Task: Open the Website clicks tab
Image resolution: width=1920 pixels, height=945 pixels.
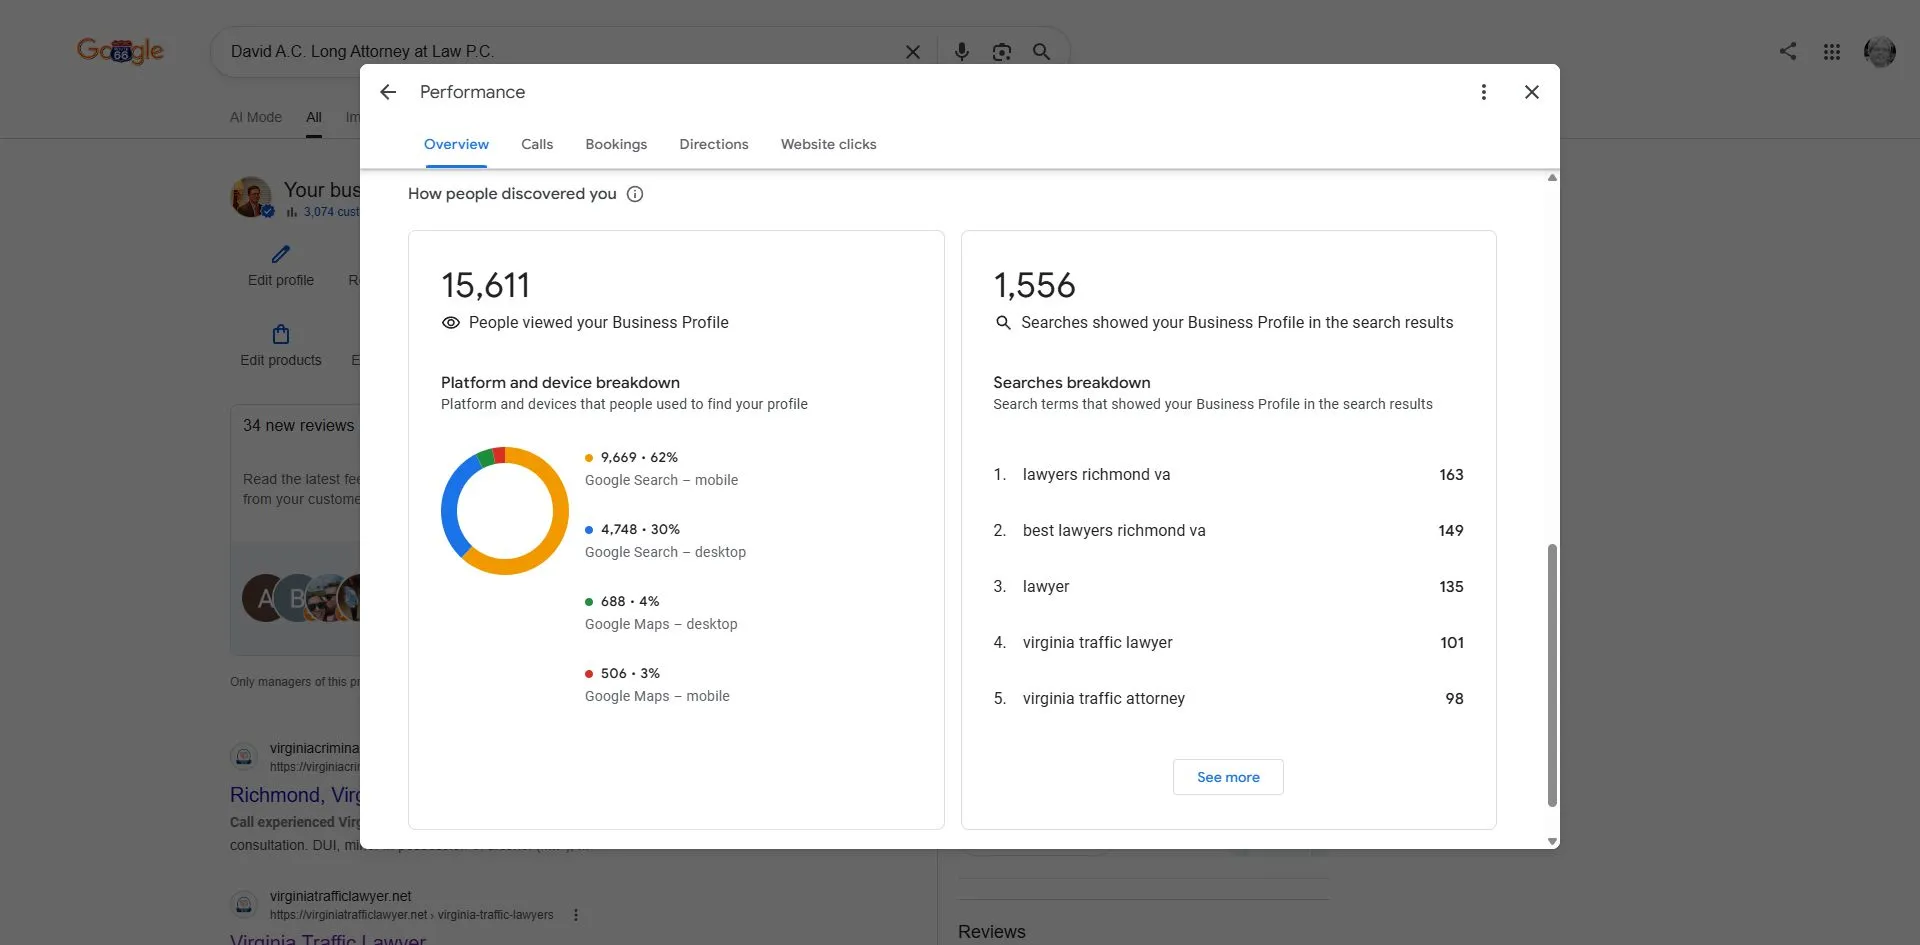Action: tap(829, 144)
